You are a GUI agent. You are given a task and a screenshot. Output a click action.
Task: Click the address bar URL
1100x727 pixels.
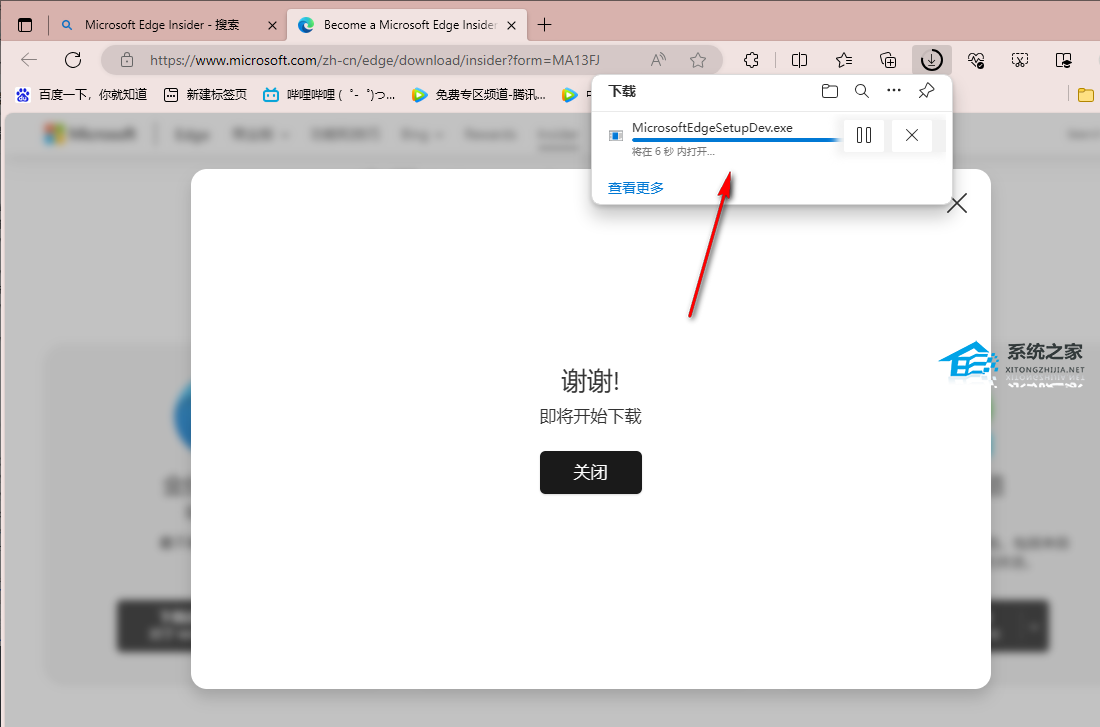tap(375, 60)
